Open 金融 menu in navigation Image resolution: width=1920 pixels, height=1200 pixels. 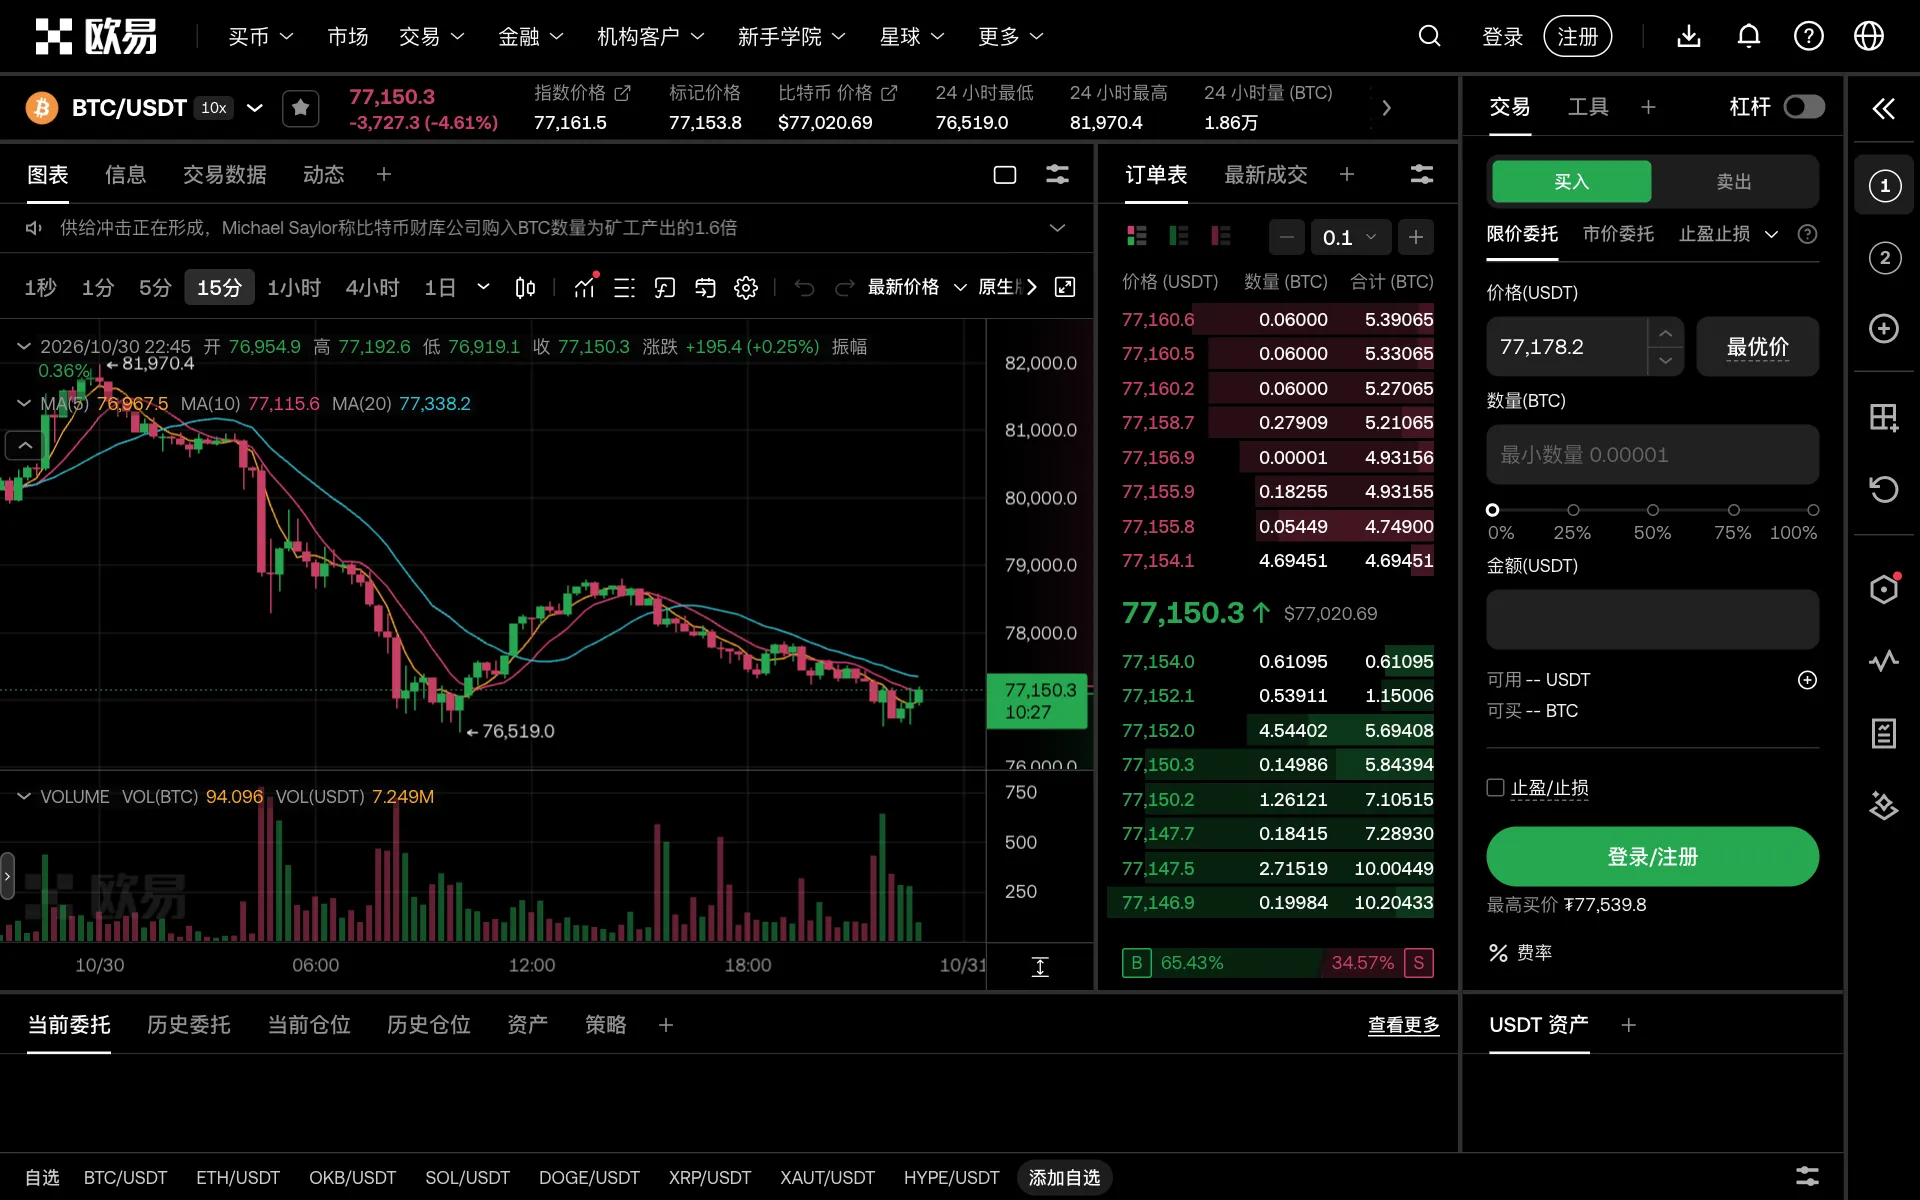click(531, 37)
